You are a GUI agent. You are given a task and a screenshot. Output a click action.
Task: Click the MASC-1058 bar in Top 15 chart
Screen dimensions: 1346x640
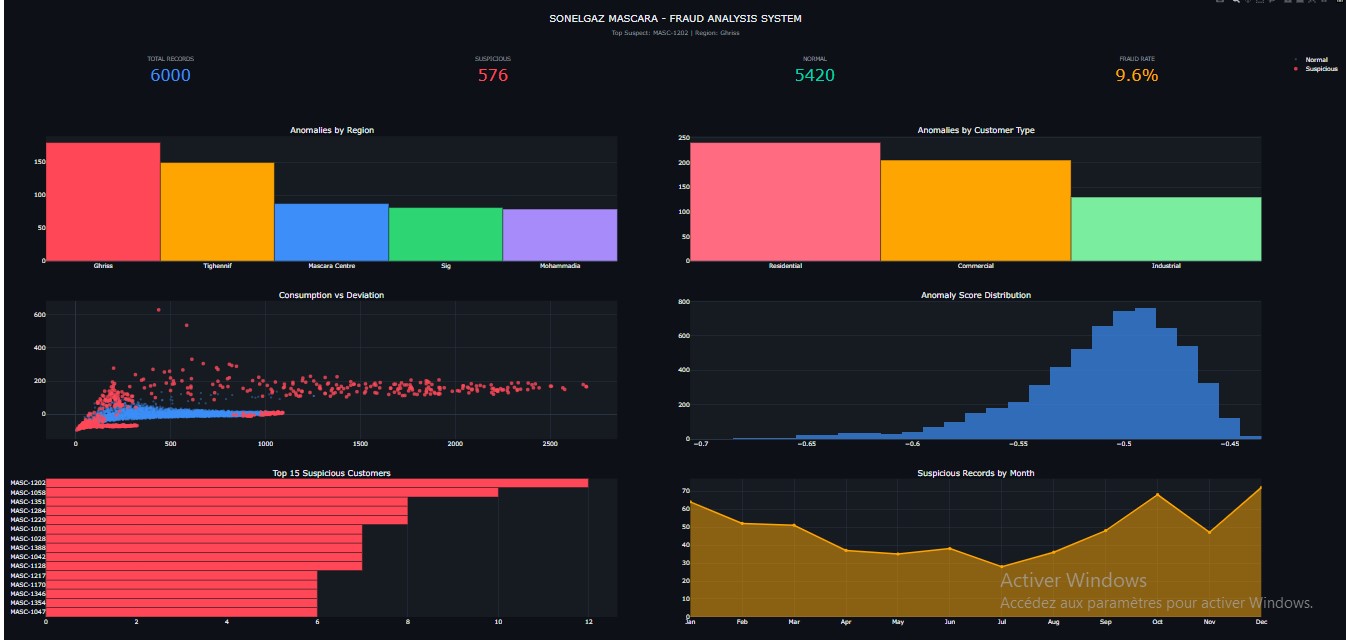272,492
